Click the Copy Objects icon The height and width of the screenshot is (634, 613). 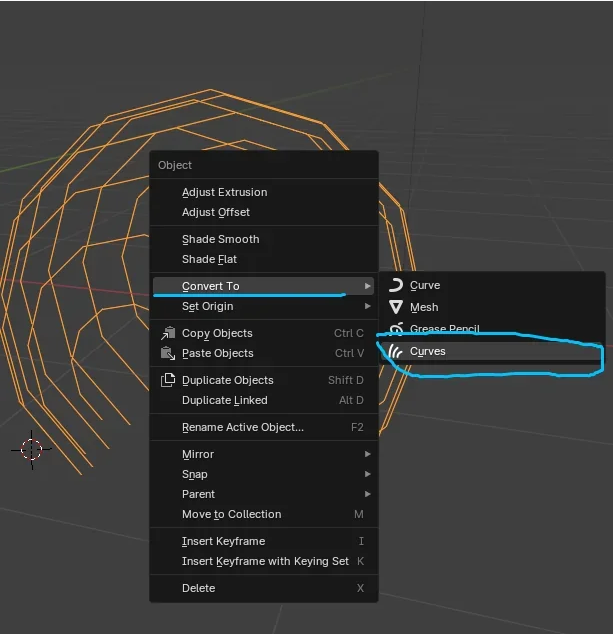click(x=168, y=333)
